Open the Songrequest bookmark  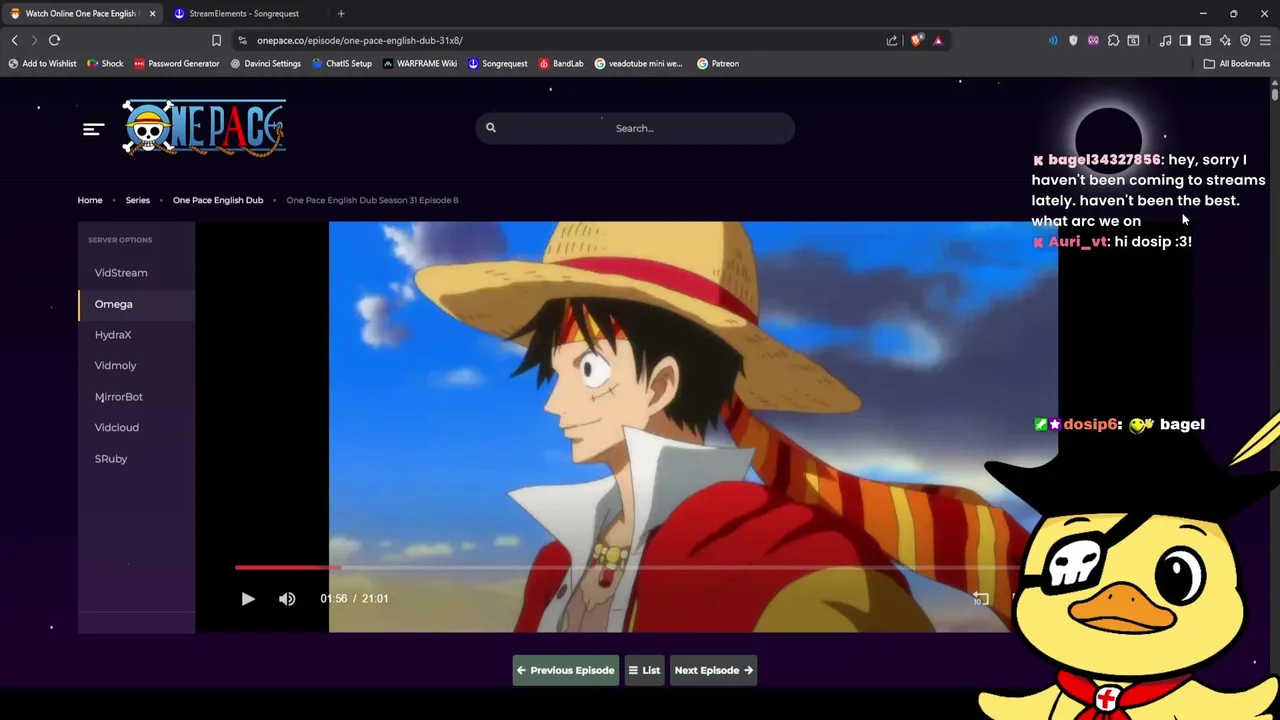click(497, 63)
